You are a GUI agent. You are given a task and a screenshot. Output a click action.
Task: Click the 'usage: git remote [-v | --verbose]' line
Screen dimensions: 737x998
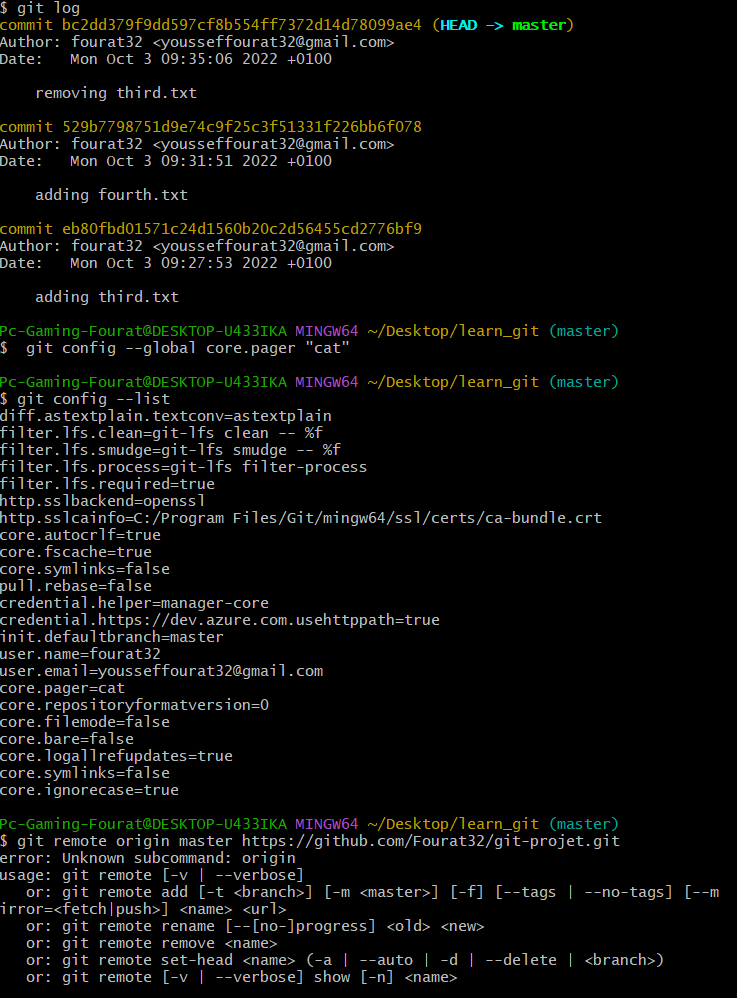point(152,876)
